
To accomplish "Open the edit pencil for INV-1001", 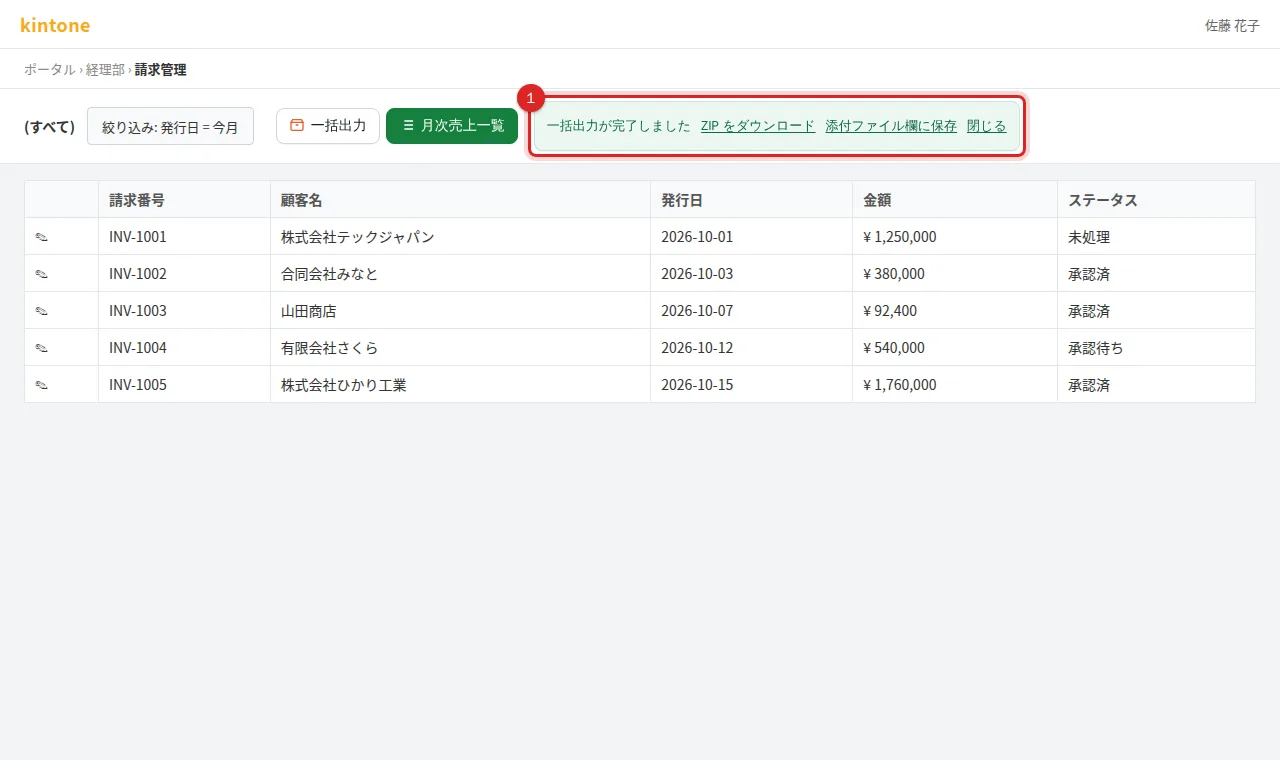I will tap(42, 237).
